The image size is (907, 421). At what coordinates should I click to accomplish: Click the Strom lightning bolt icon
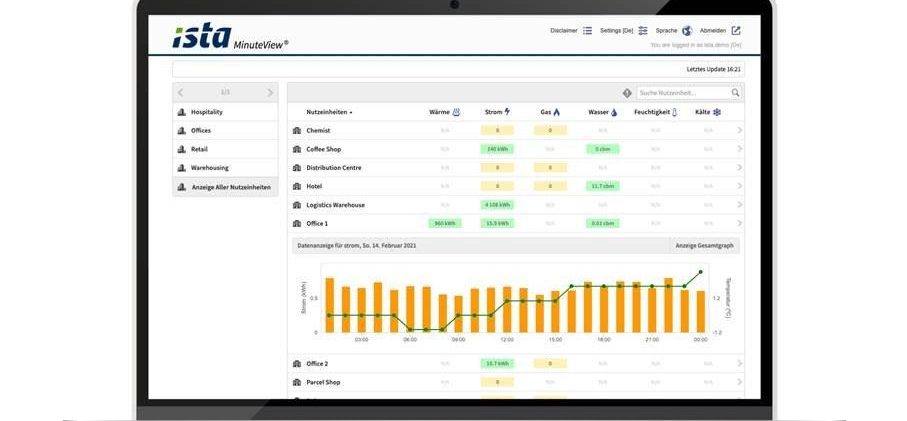pos(508,112)
